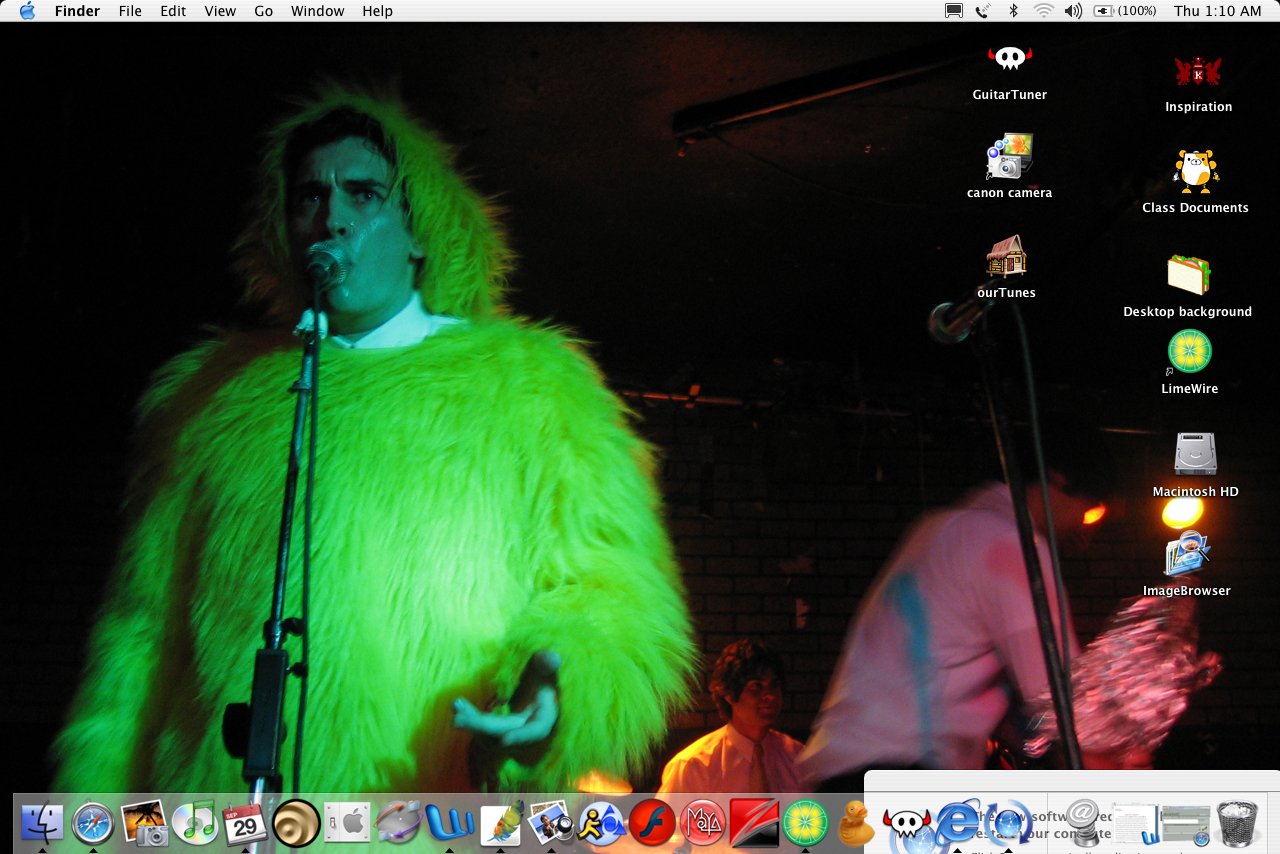Open Software Update globe in dock

[x=1009, y=824]
